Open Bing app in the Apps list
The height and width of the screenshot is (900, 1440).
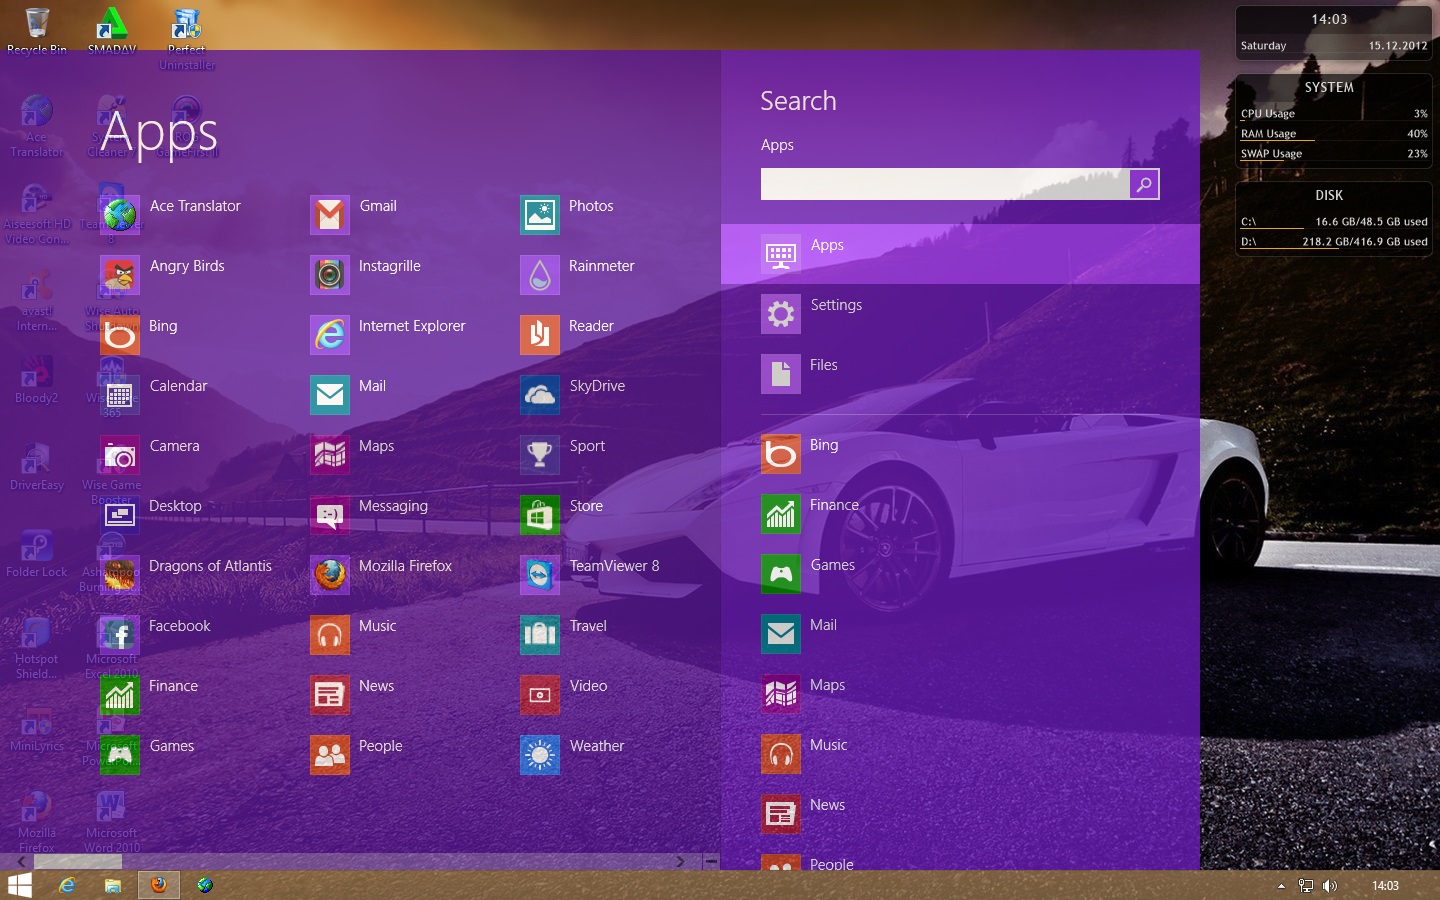[120, 335]
